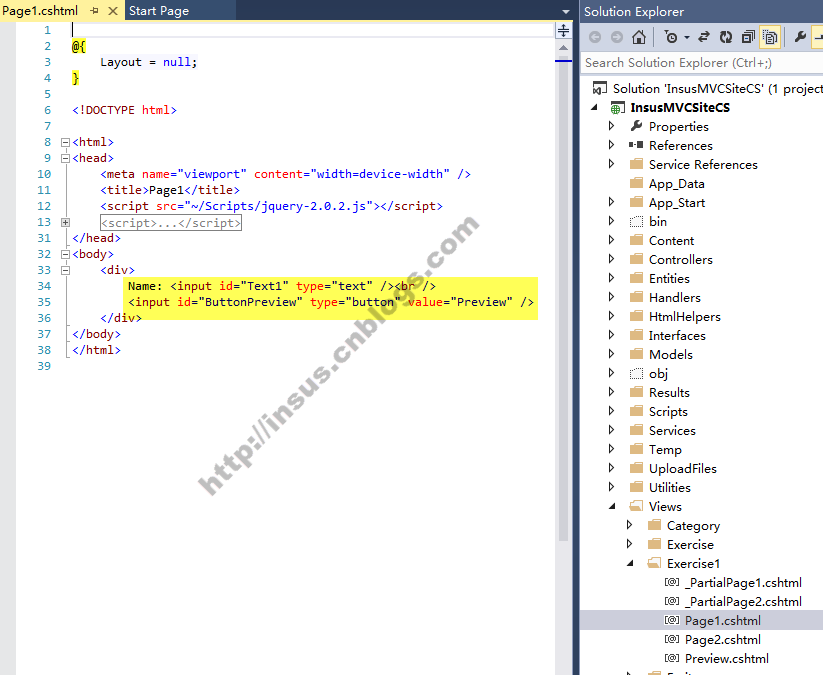Viewport: 823px width, 675px height.
Task: Click the Back arrow in Solution Explorer toolbar
Action: click(x=595, y=37)
